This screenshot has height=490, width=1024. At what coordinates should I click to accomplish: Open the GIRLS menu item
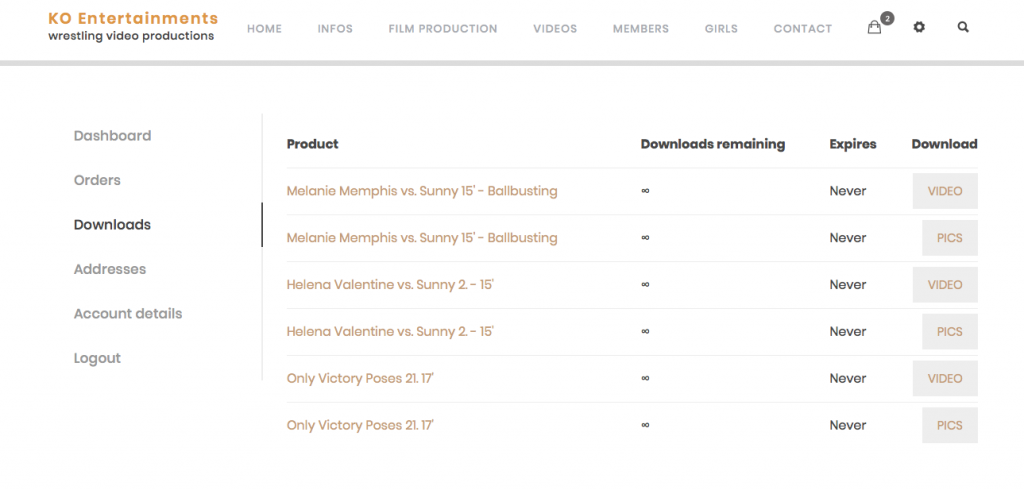pos(721,29)
